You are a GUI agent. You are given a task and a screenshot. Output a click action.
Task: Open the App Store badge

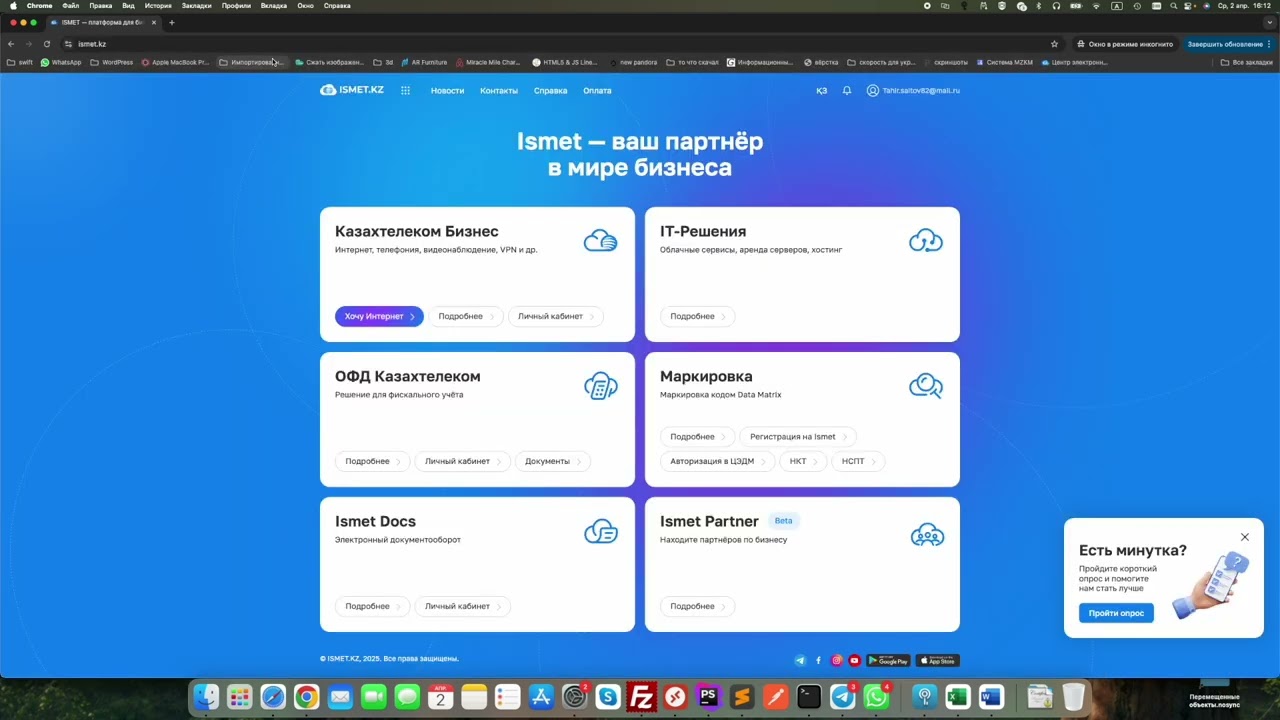coord(937,660)
